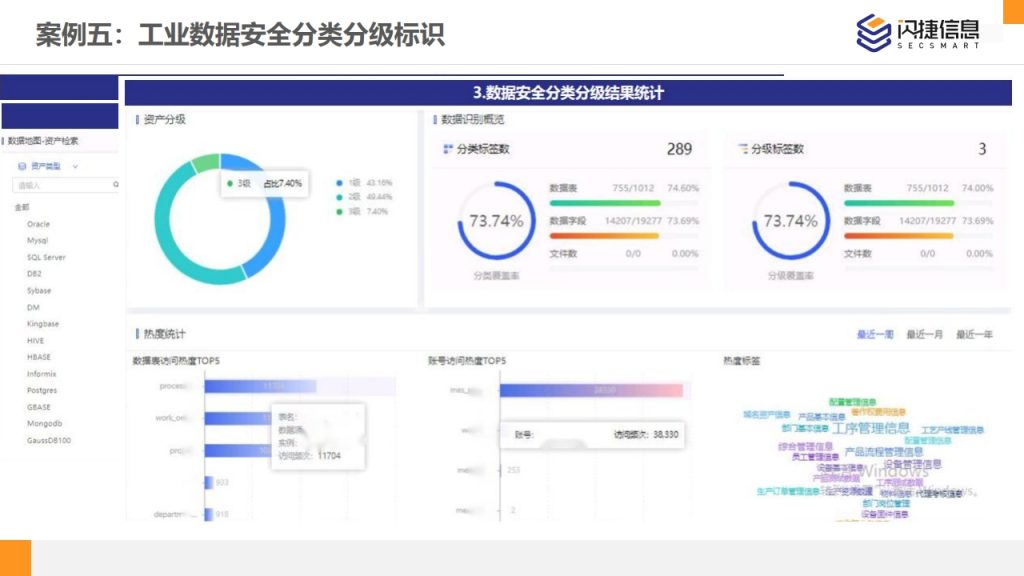1024x576 pixels.
Task: Select DB2 in the asset list
Action: click(34, 274)
